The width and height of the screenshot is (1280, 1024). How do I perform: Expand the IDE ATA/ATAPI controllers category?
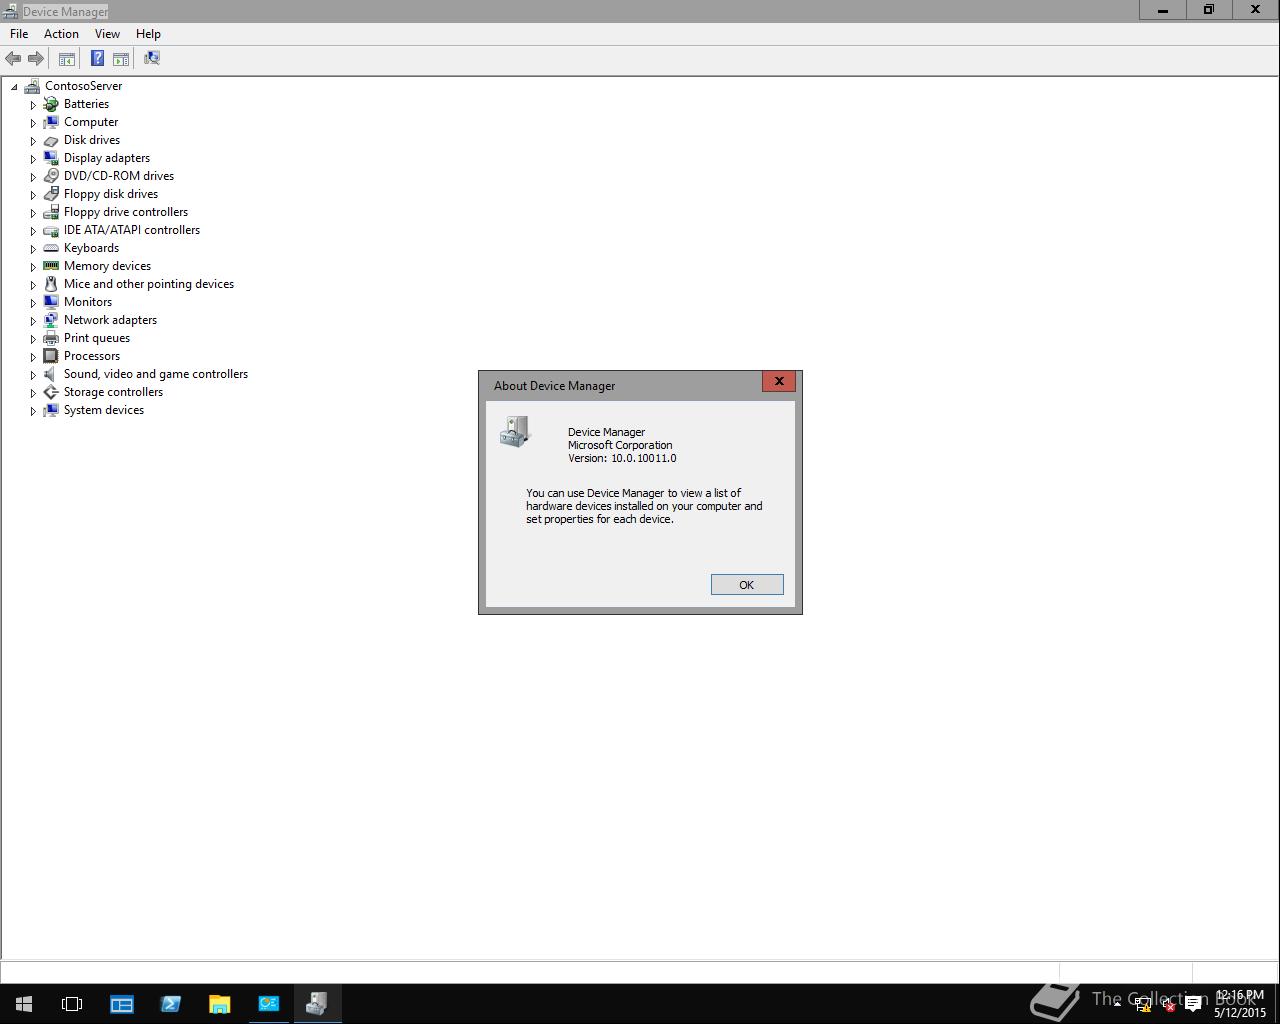(33, 231)
